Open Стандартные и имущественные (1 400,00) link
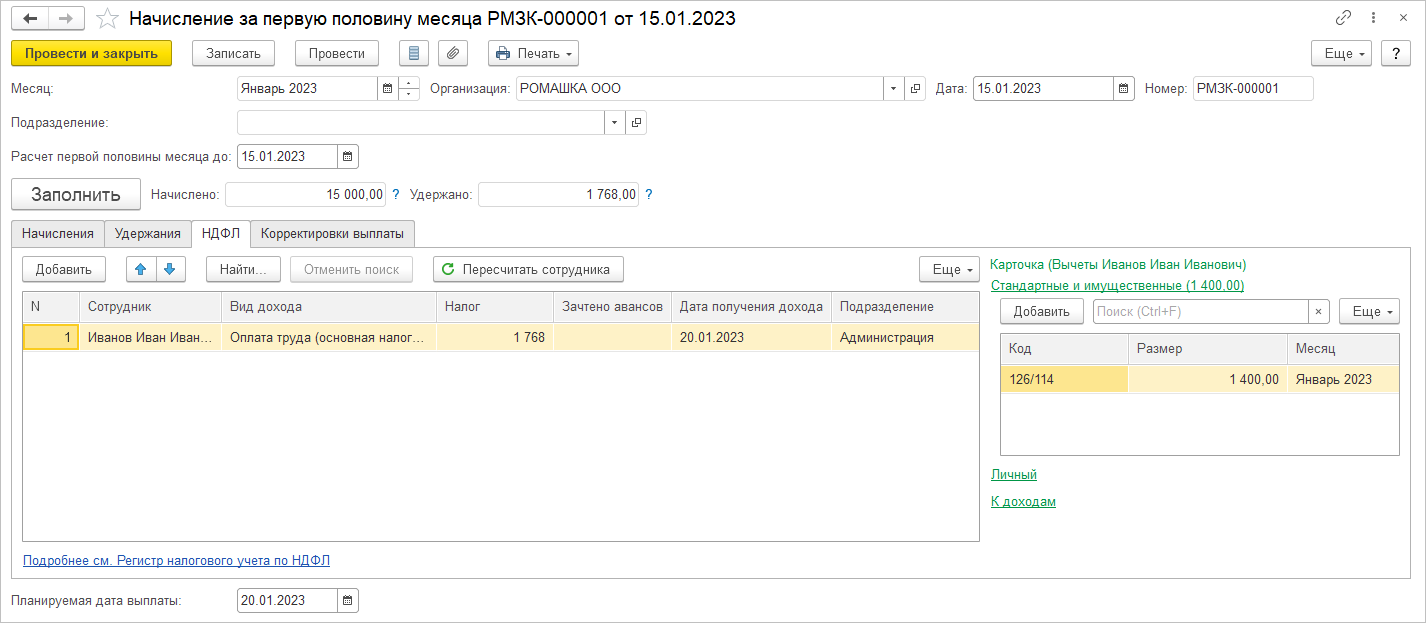Image resolution: width=1426 pixels, height=623 pixels. coord(1117,285)
